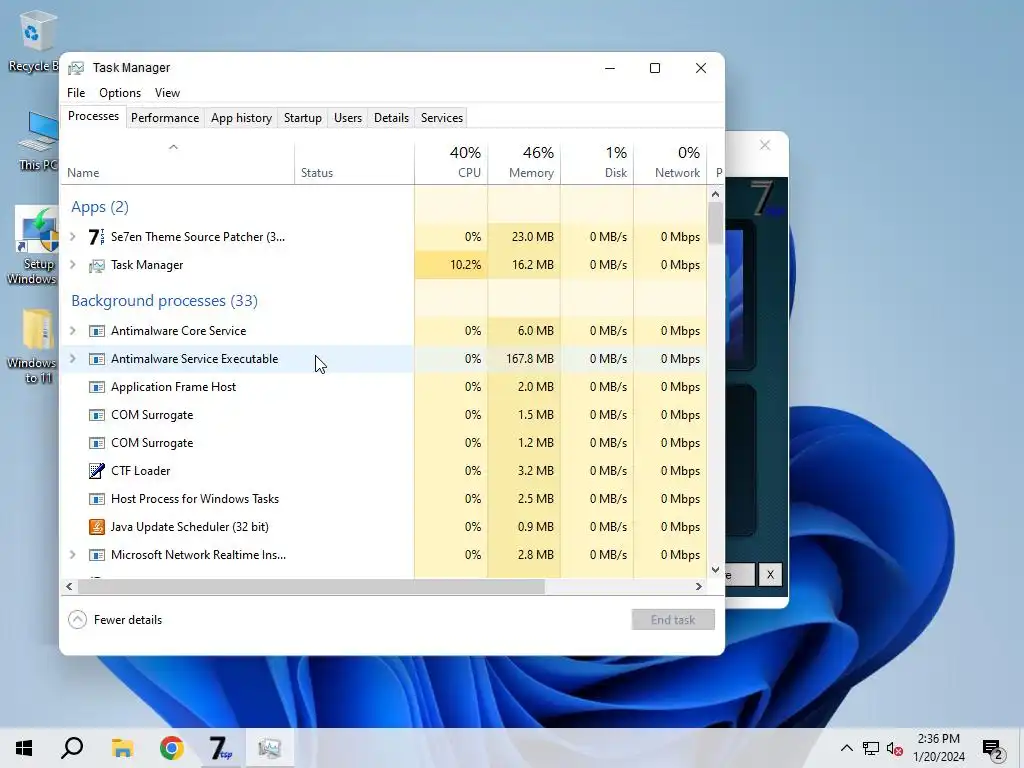Image resolution: width=1024 pixels, height=768 pixels.
Task: Click the horizontal scrollbar left arrow
Action: pyautogui.click(x=69, y=586)
